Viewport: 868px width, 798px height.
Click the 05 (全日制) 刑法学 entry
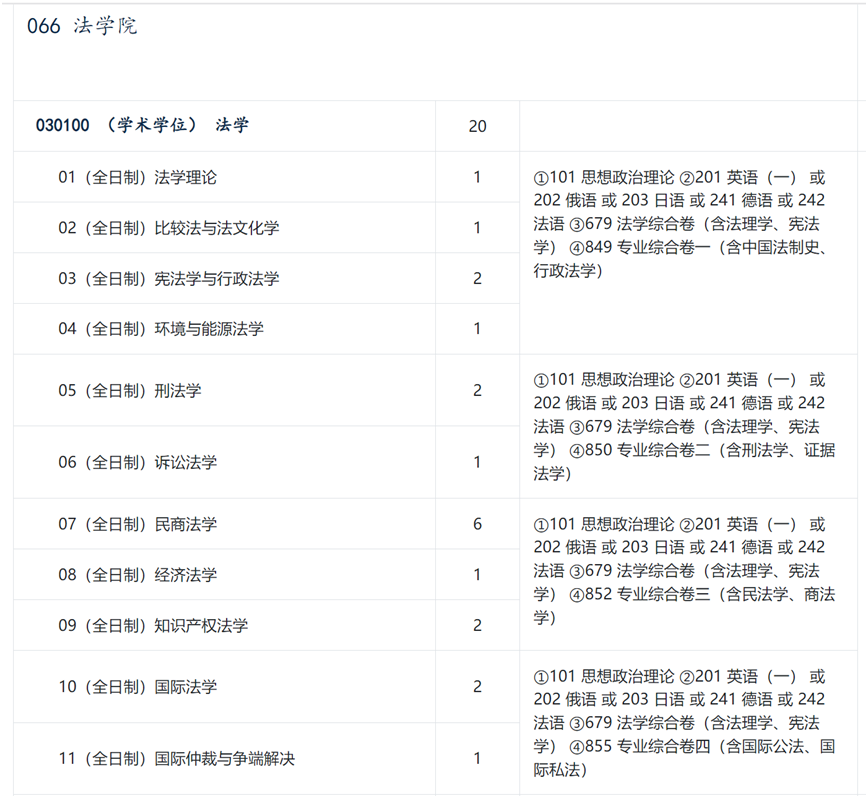pyautogui.click(x=129, y=390)
